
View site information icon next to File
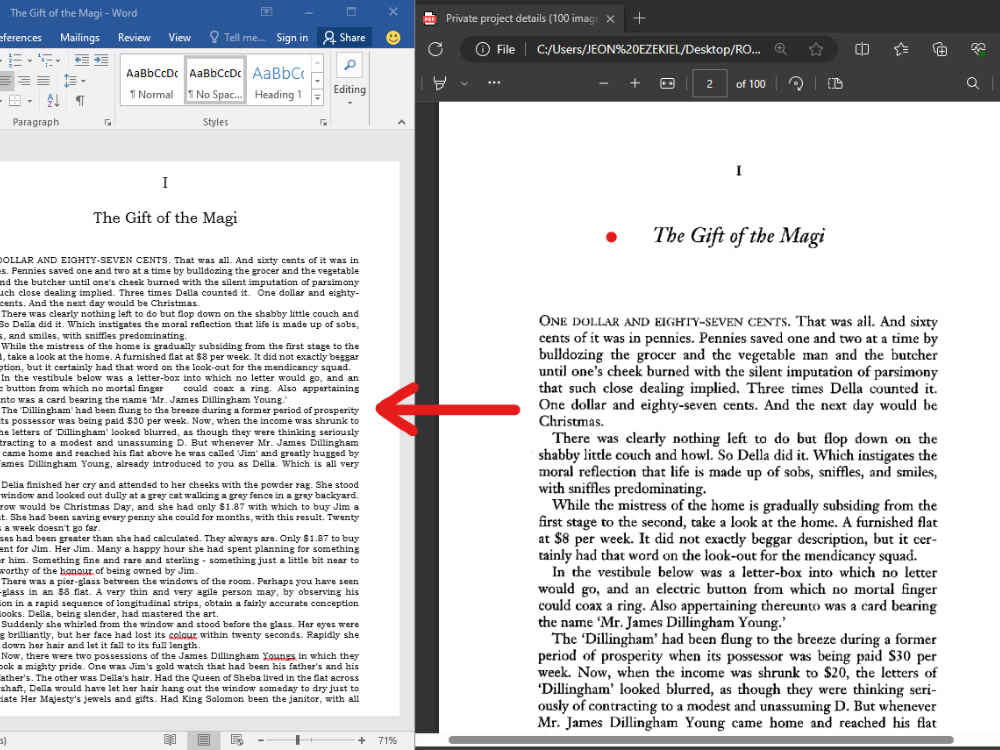[483, 49]
